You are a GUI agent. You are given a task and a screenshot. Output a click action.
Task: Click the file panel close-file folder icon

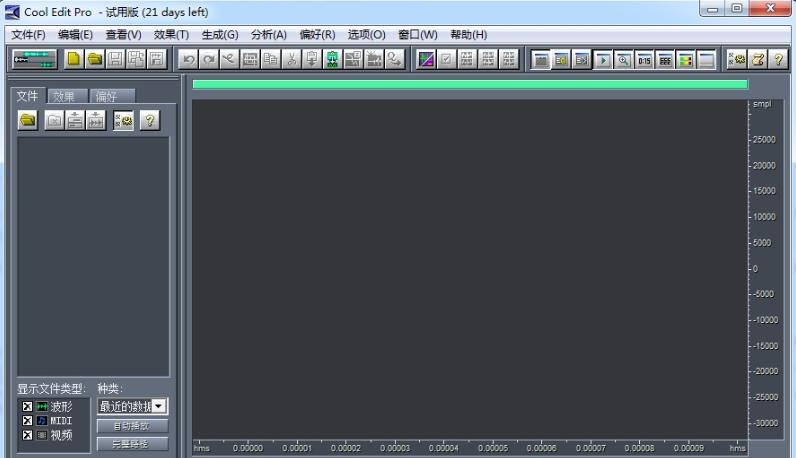pyautogui.click(x=54, y=120)
